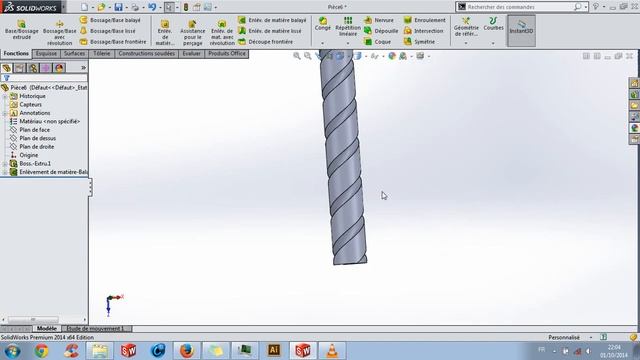
Task: Open the Congé dropdown arrow
Action: [322, 43]
